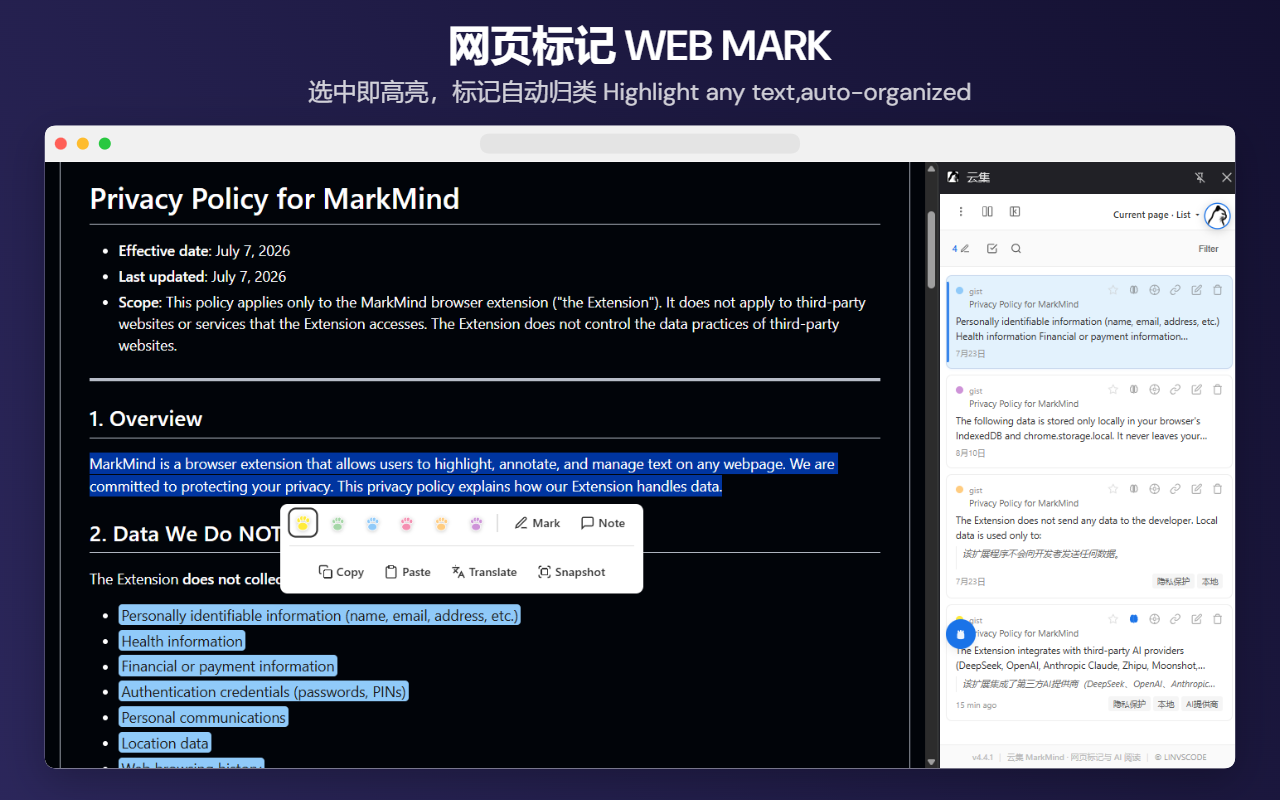Locate the 'Personally identifiable information' highlight on page
Viewport: 1280px width, 800px height.
[1155, 290]
